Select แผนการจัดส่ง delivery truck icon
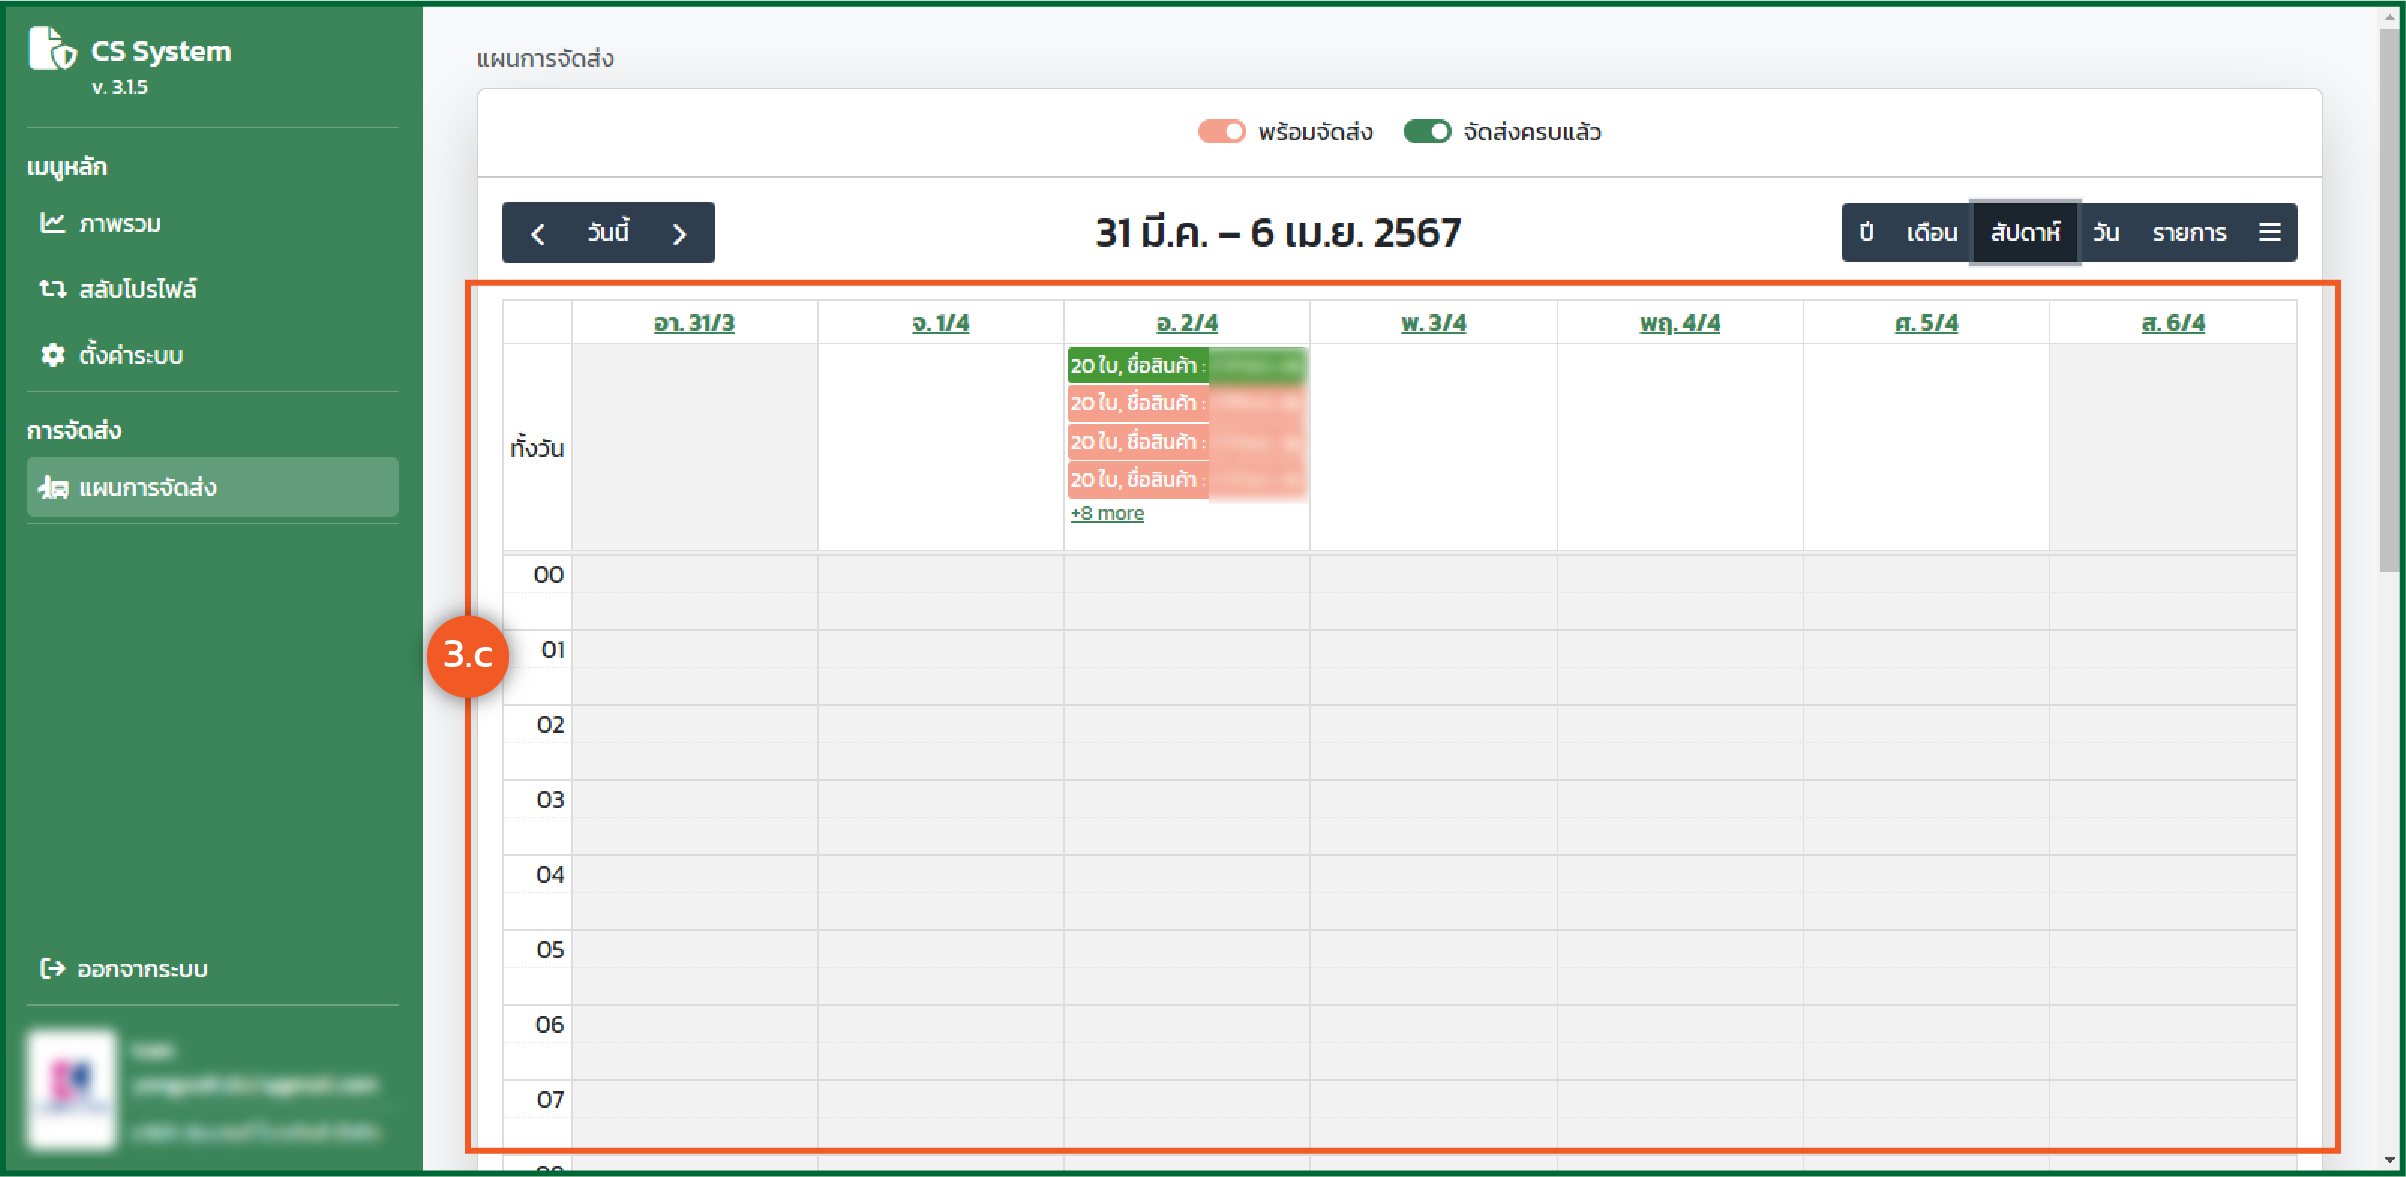 tap(52, 488)
